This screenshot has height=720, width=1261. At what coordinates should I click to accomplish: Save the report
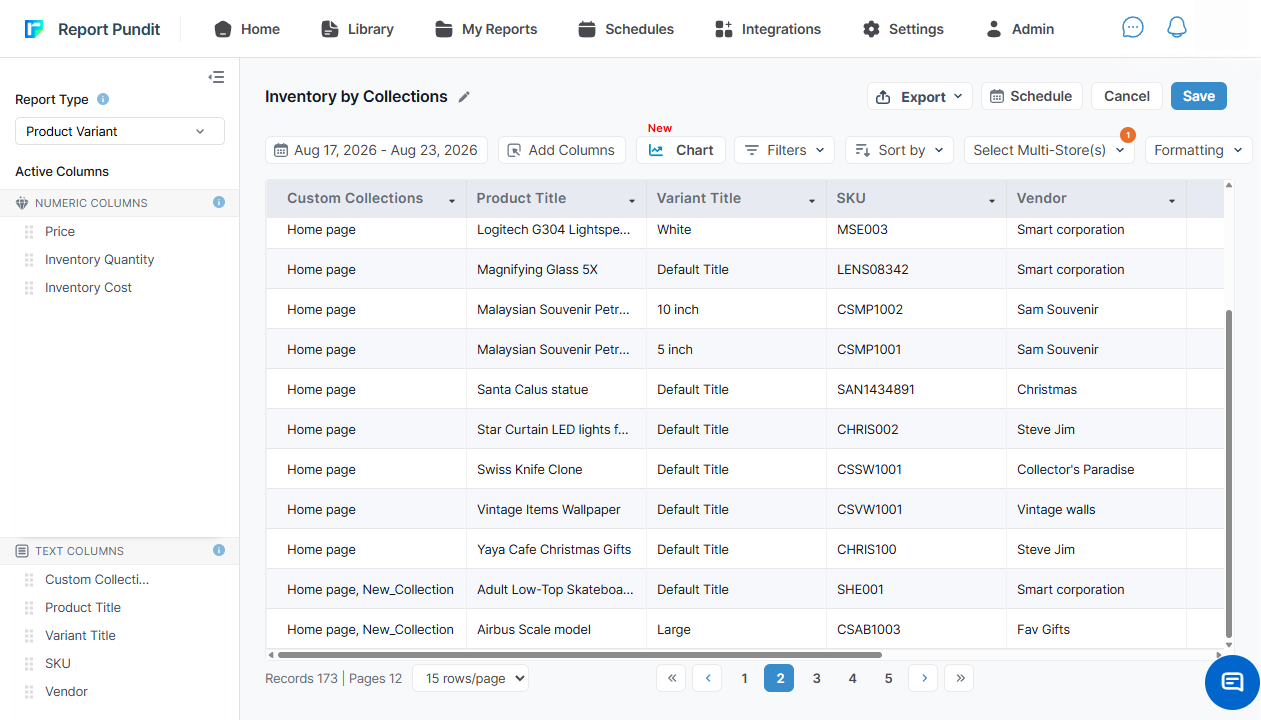[x=1199, y=96]
